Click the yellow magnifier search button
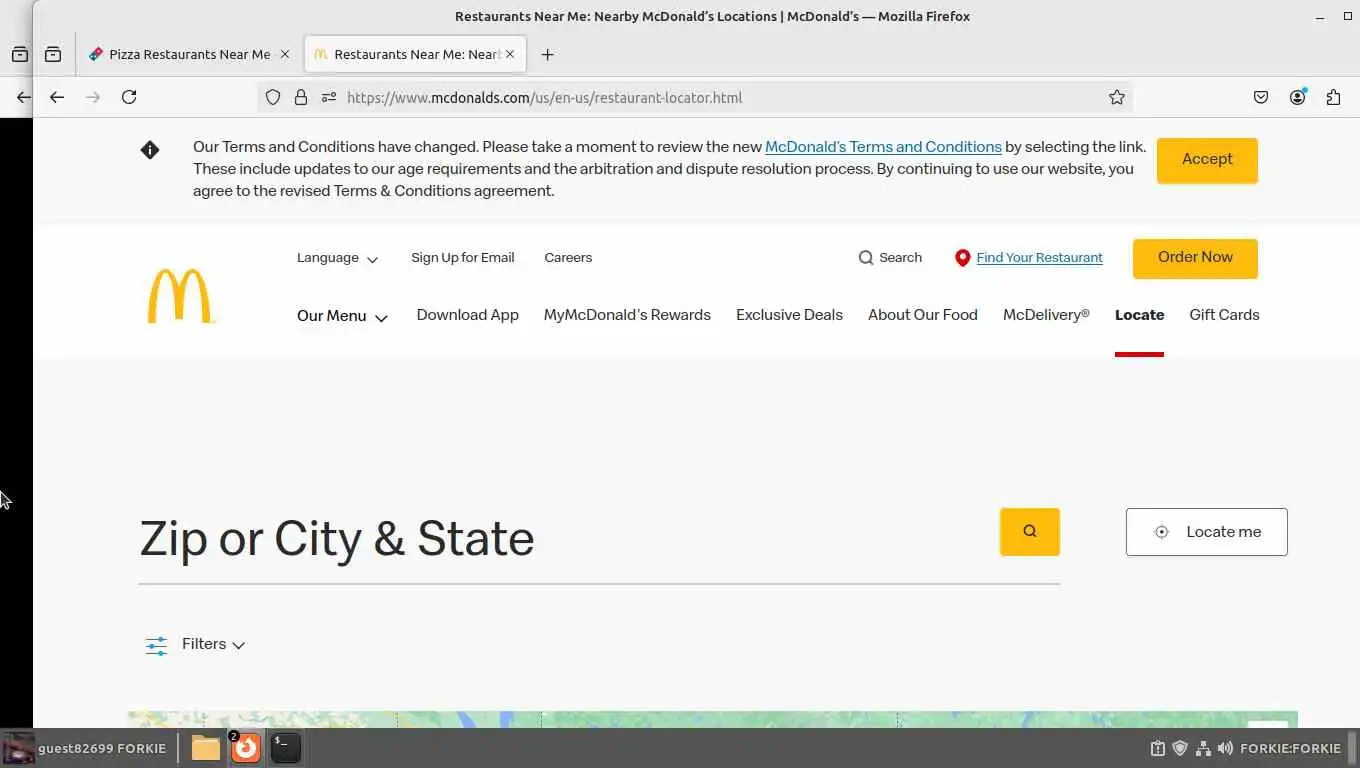The height and width of the screenshot is (768, 1360). tap(1030, 532)
